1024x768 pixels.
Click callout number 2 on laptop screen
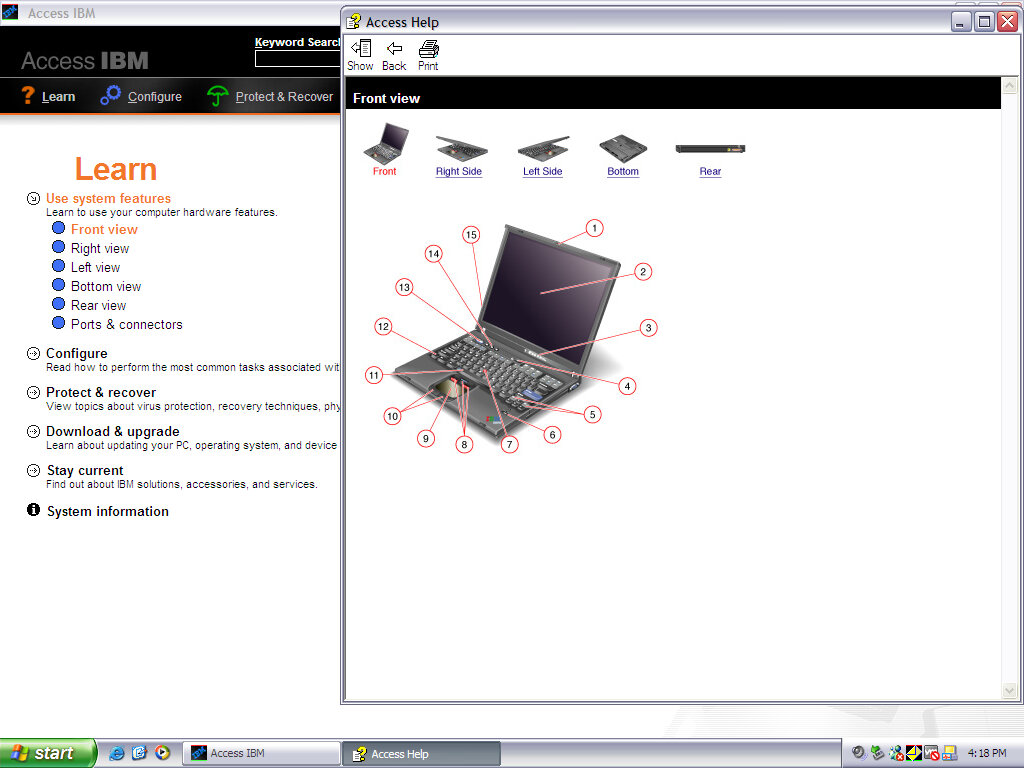[x=643, y=271]
